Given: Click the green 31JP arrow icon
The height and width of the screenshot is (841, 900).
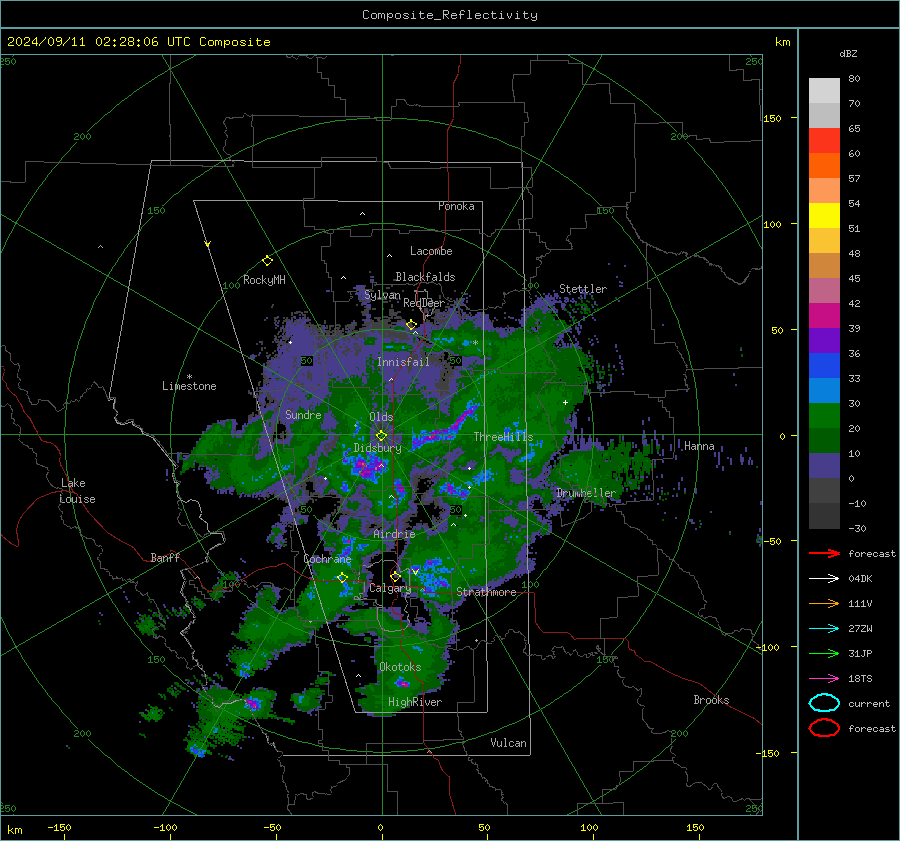Looking at the screenshot, I should click(x=824, y=653).
